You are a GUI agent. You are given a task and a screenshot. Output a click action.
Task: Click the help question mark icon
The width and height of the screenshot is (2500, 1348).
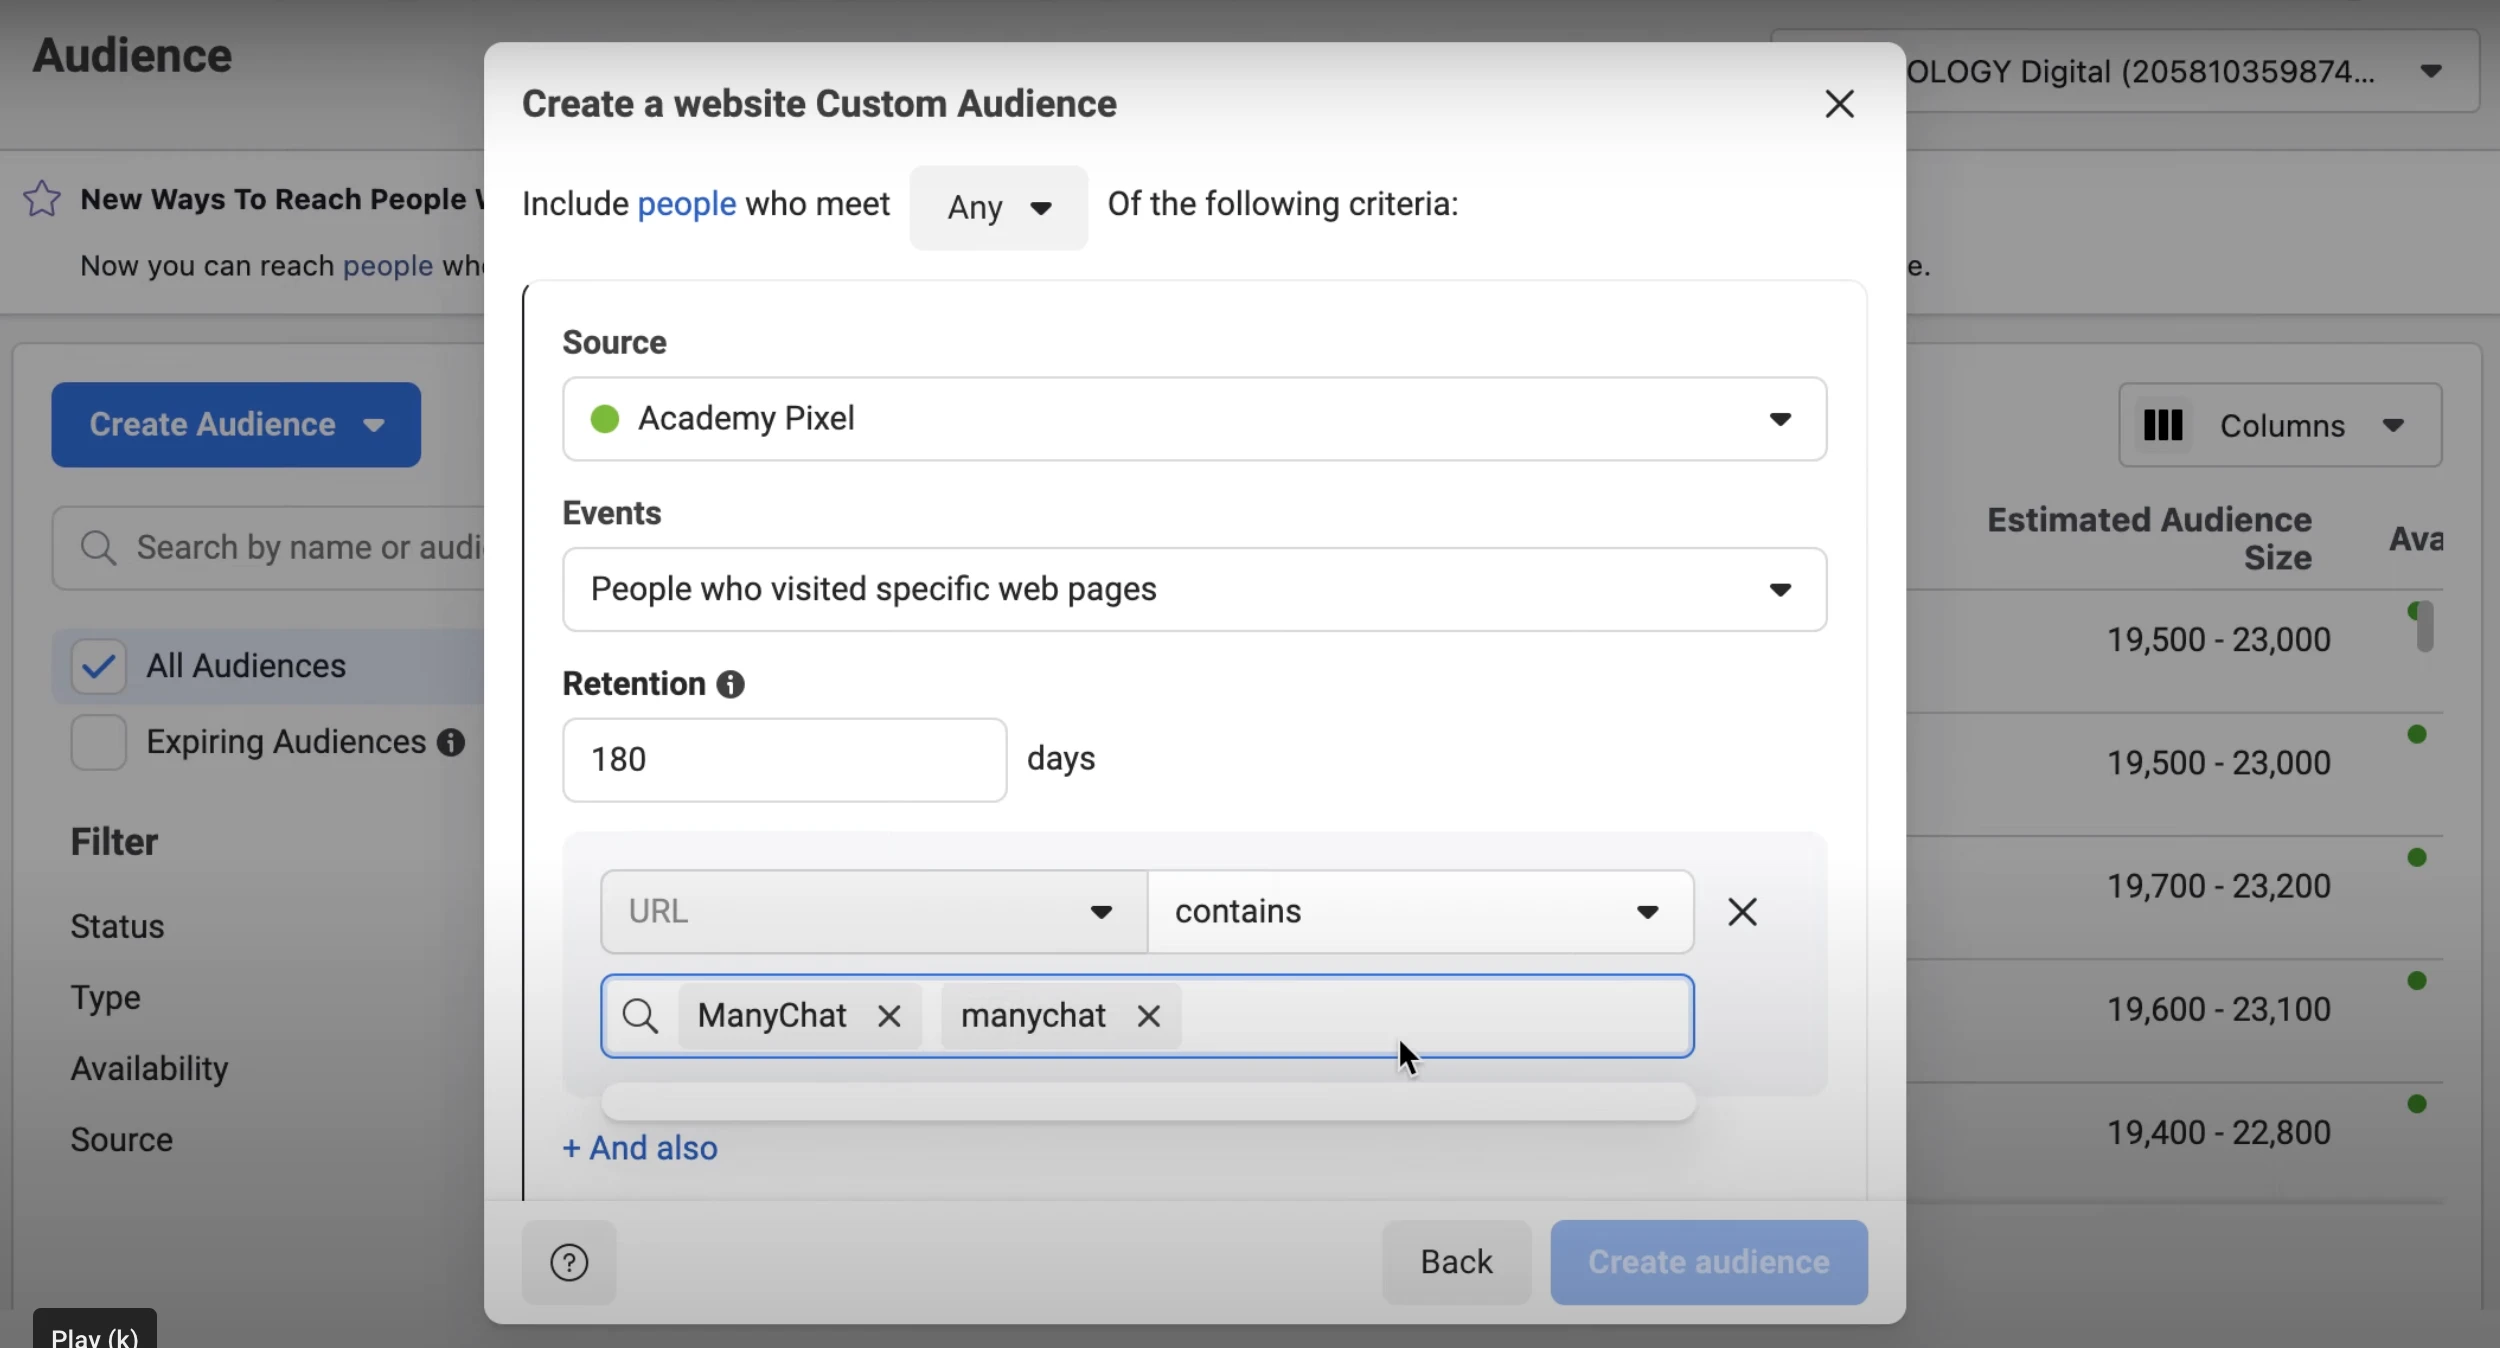click(x=569, y=1262)
